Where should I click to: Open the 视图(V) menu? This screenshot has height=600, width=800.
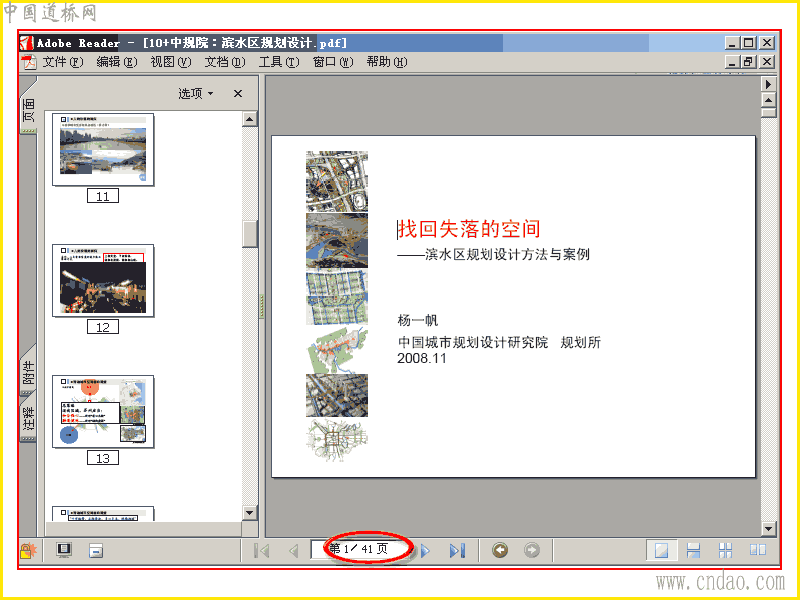(171, 62)
